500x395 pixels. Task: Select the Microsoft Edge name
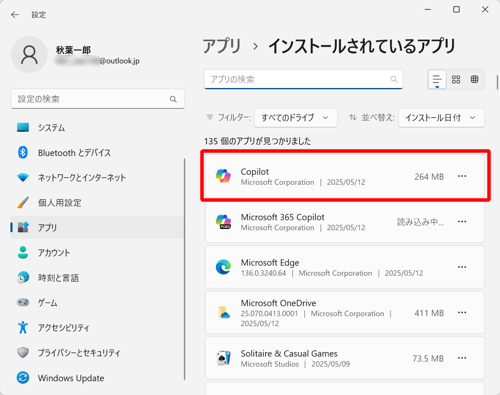pyautogui.click(x=270, y=263)
